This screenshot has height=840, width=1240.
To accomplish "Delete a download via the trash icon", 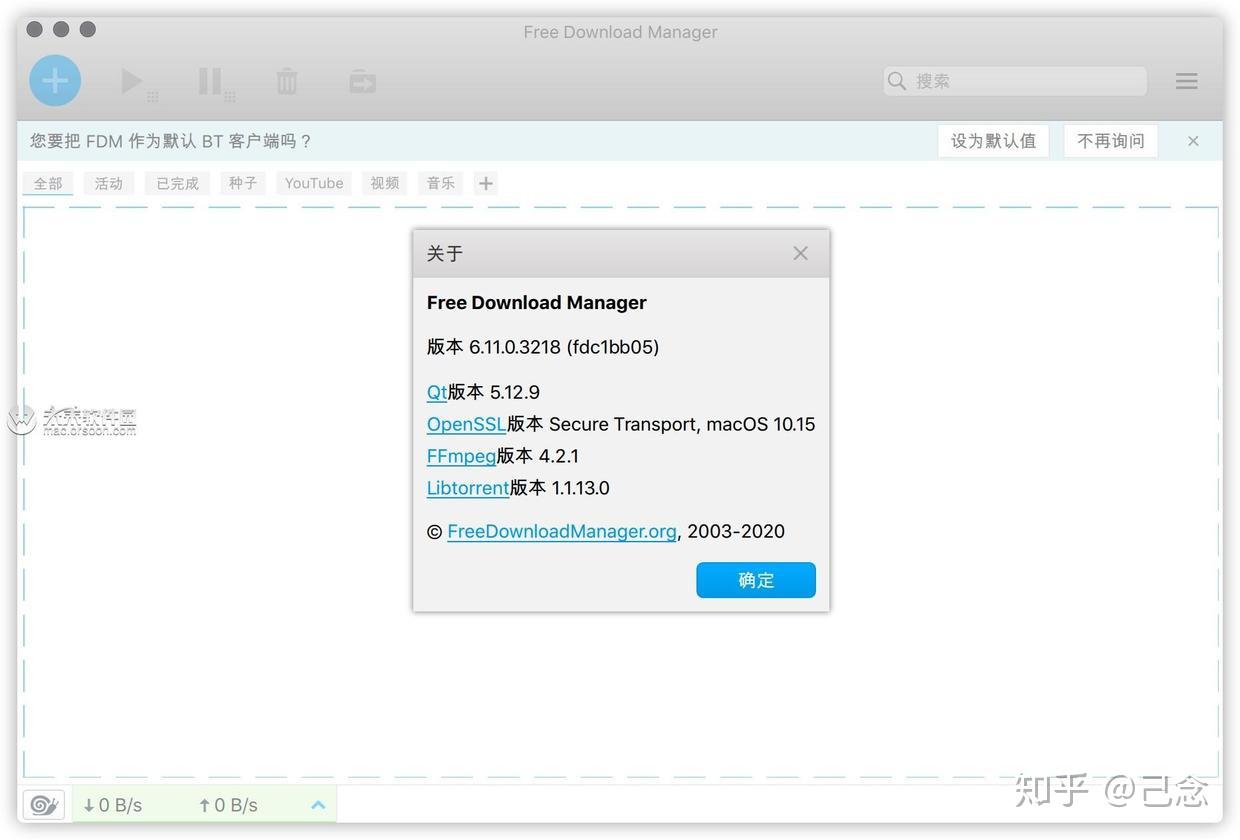I will [287, 80].
